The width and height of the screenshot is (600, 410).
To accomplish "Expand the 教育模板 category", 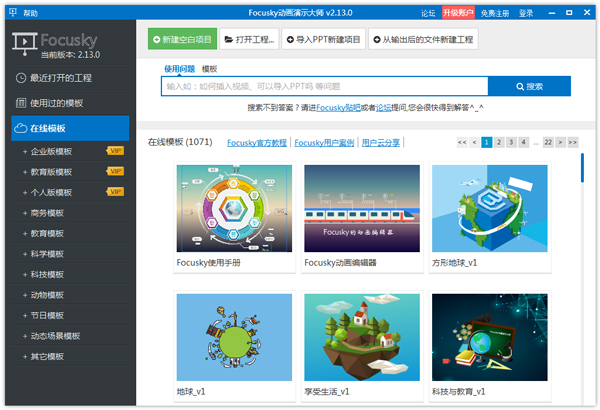I will point(25,234).
